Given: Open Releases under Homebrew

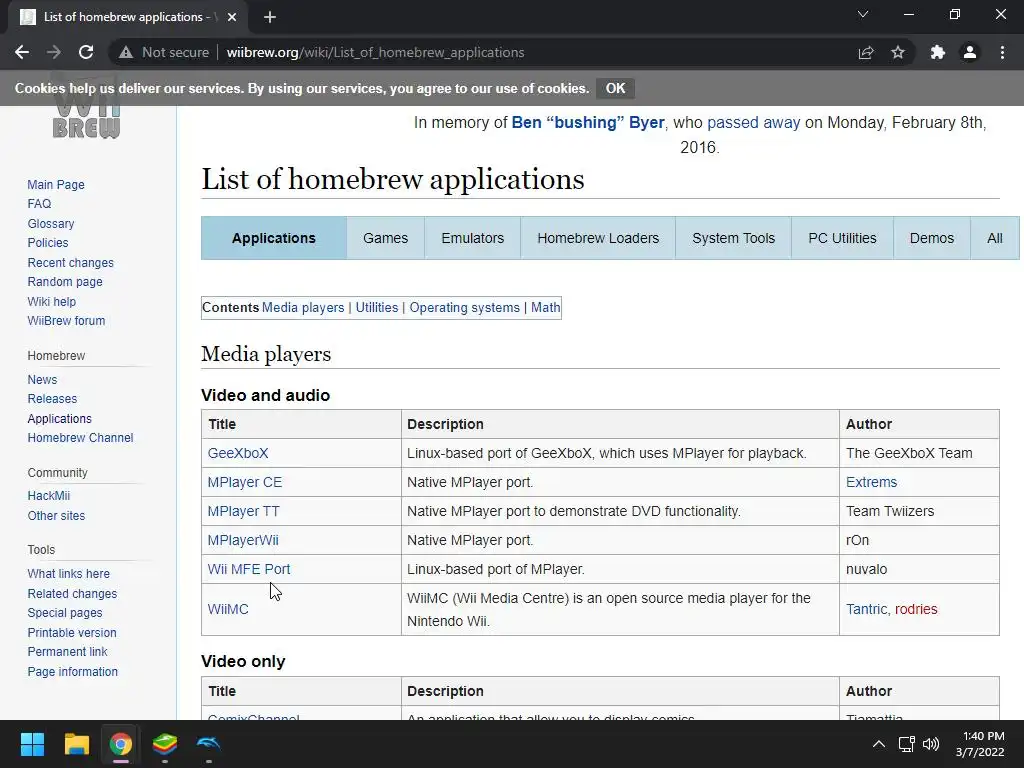Looking at the screenshot, I should pyautogui.click(x=52, y=399).
